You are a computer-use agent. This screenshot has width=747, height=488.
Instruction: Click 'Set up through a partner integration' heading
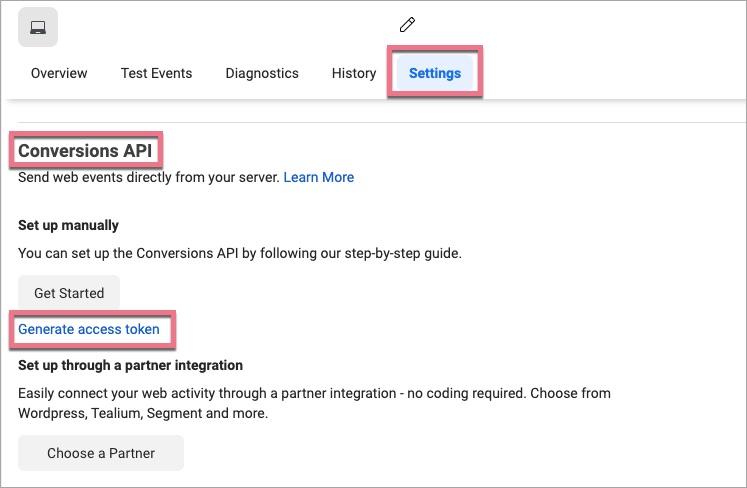[x=130, y=365]
